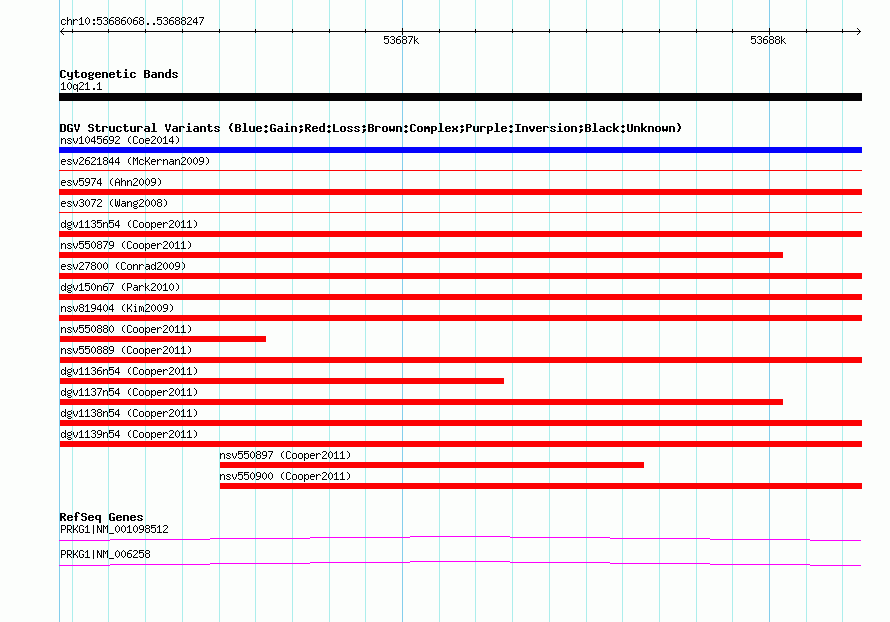
Task: Click the red bar under nsv550889
Action: 460,360
